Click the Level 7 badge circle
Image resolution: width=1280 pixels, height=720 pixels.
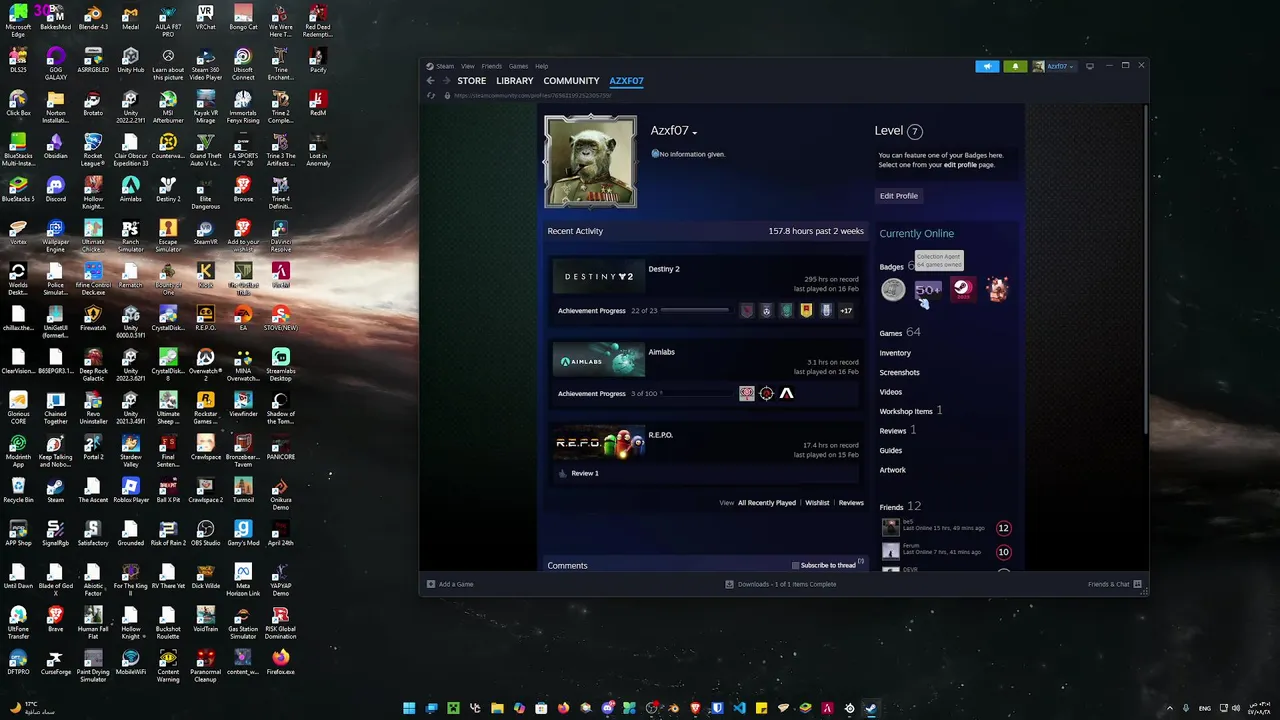click(914, 131)
